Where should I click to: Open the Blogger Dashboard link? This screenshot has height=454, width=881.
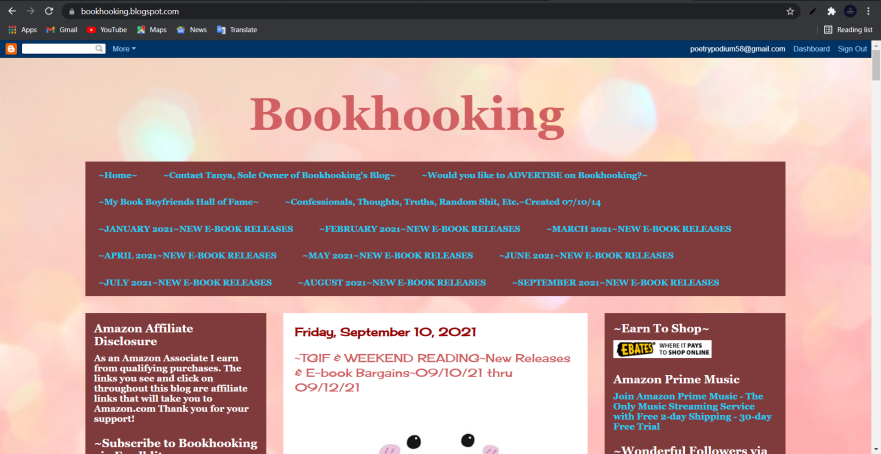point(811,49)
